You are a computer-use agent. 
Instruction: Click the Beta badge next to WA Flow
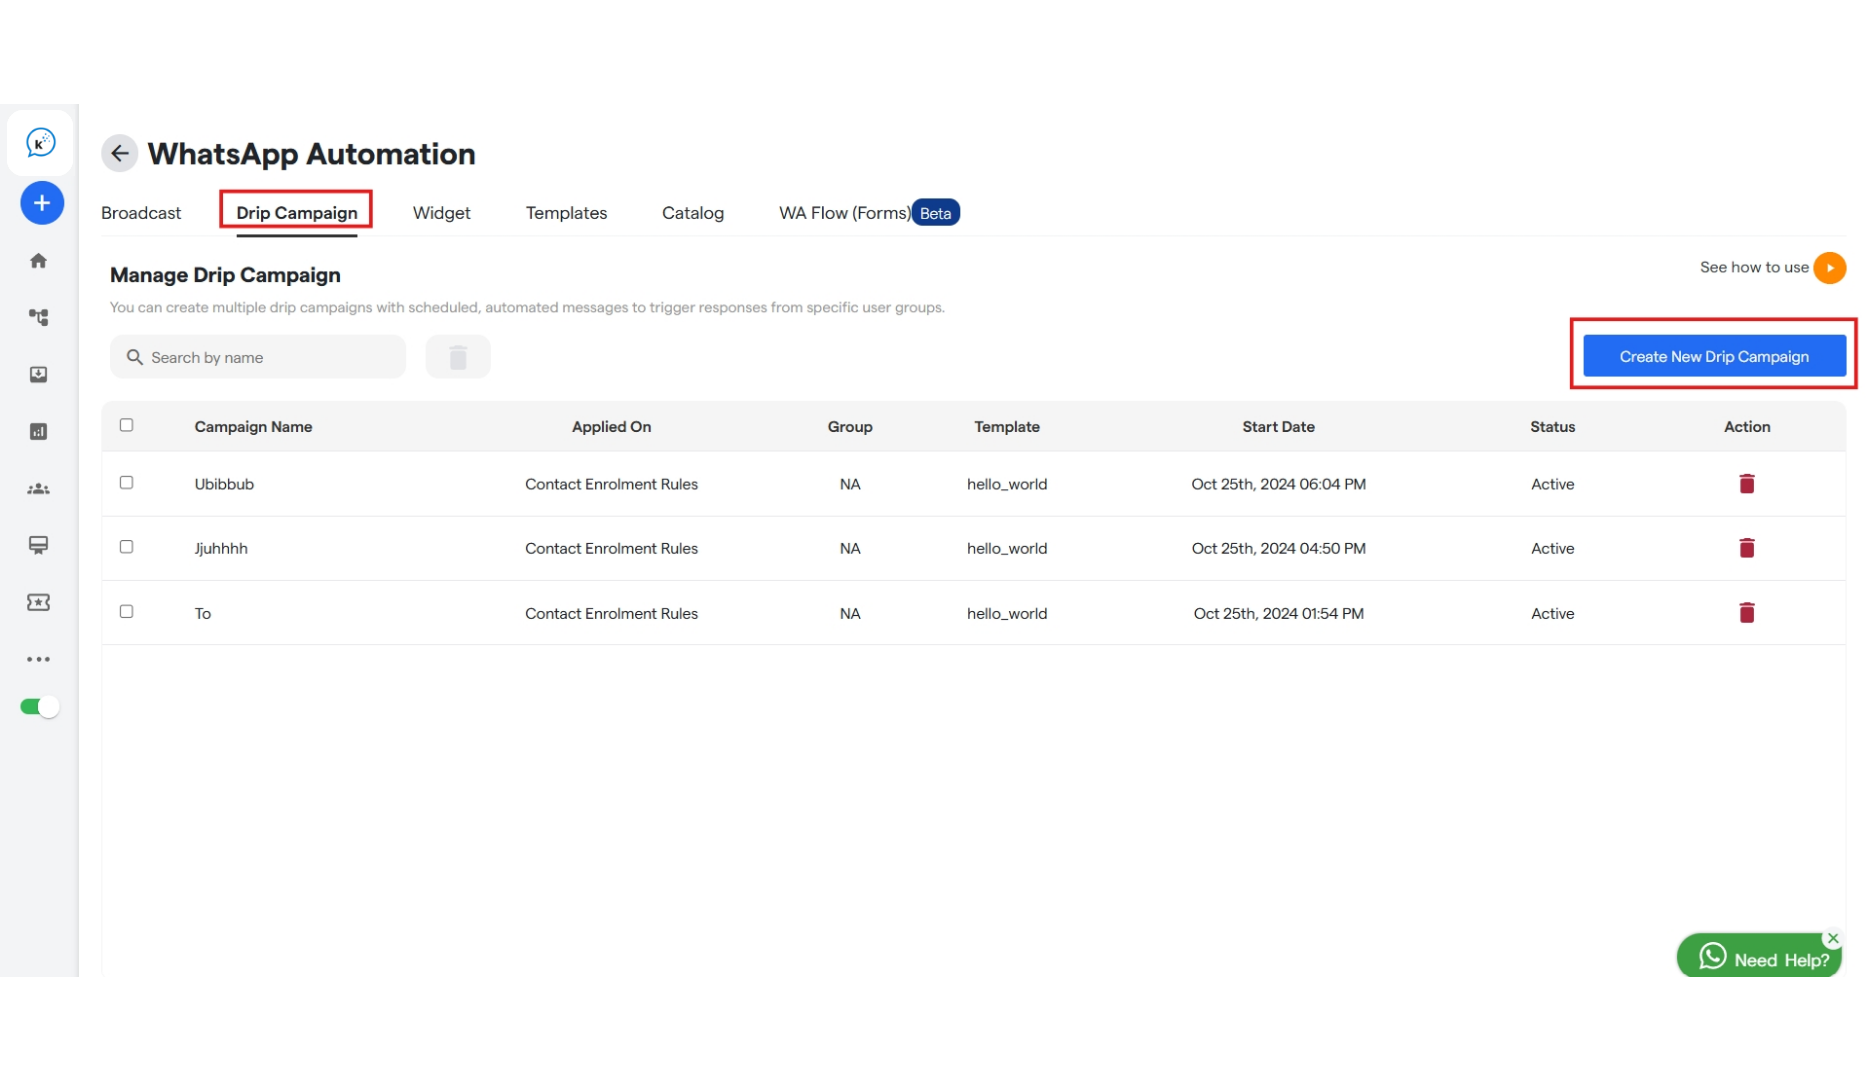[936, 213]
